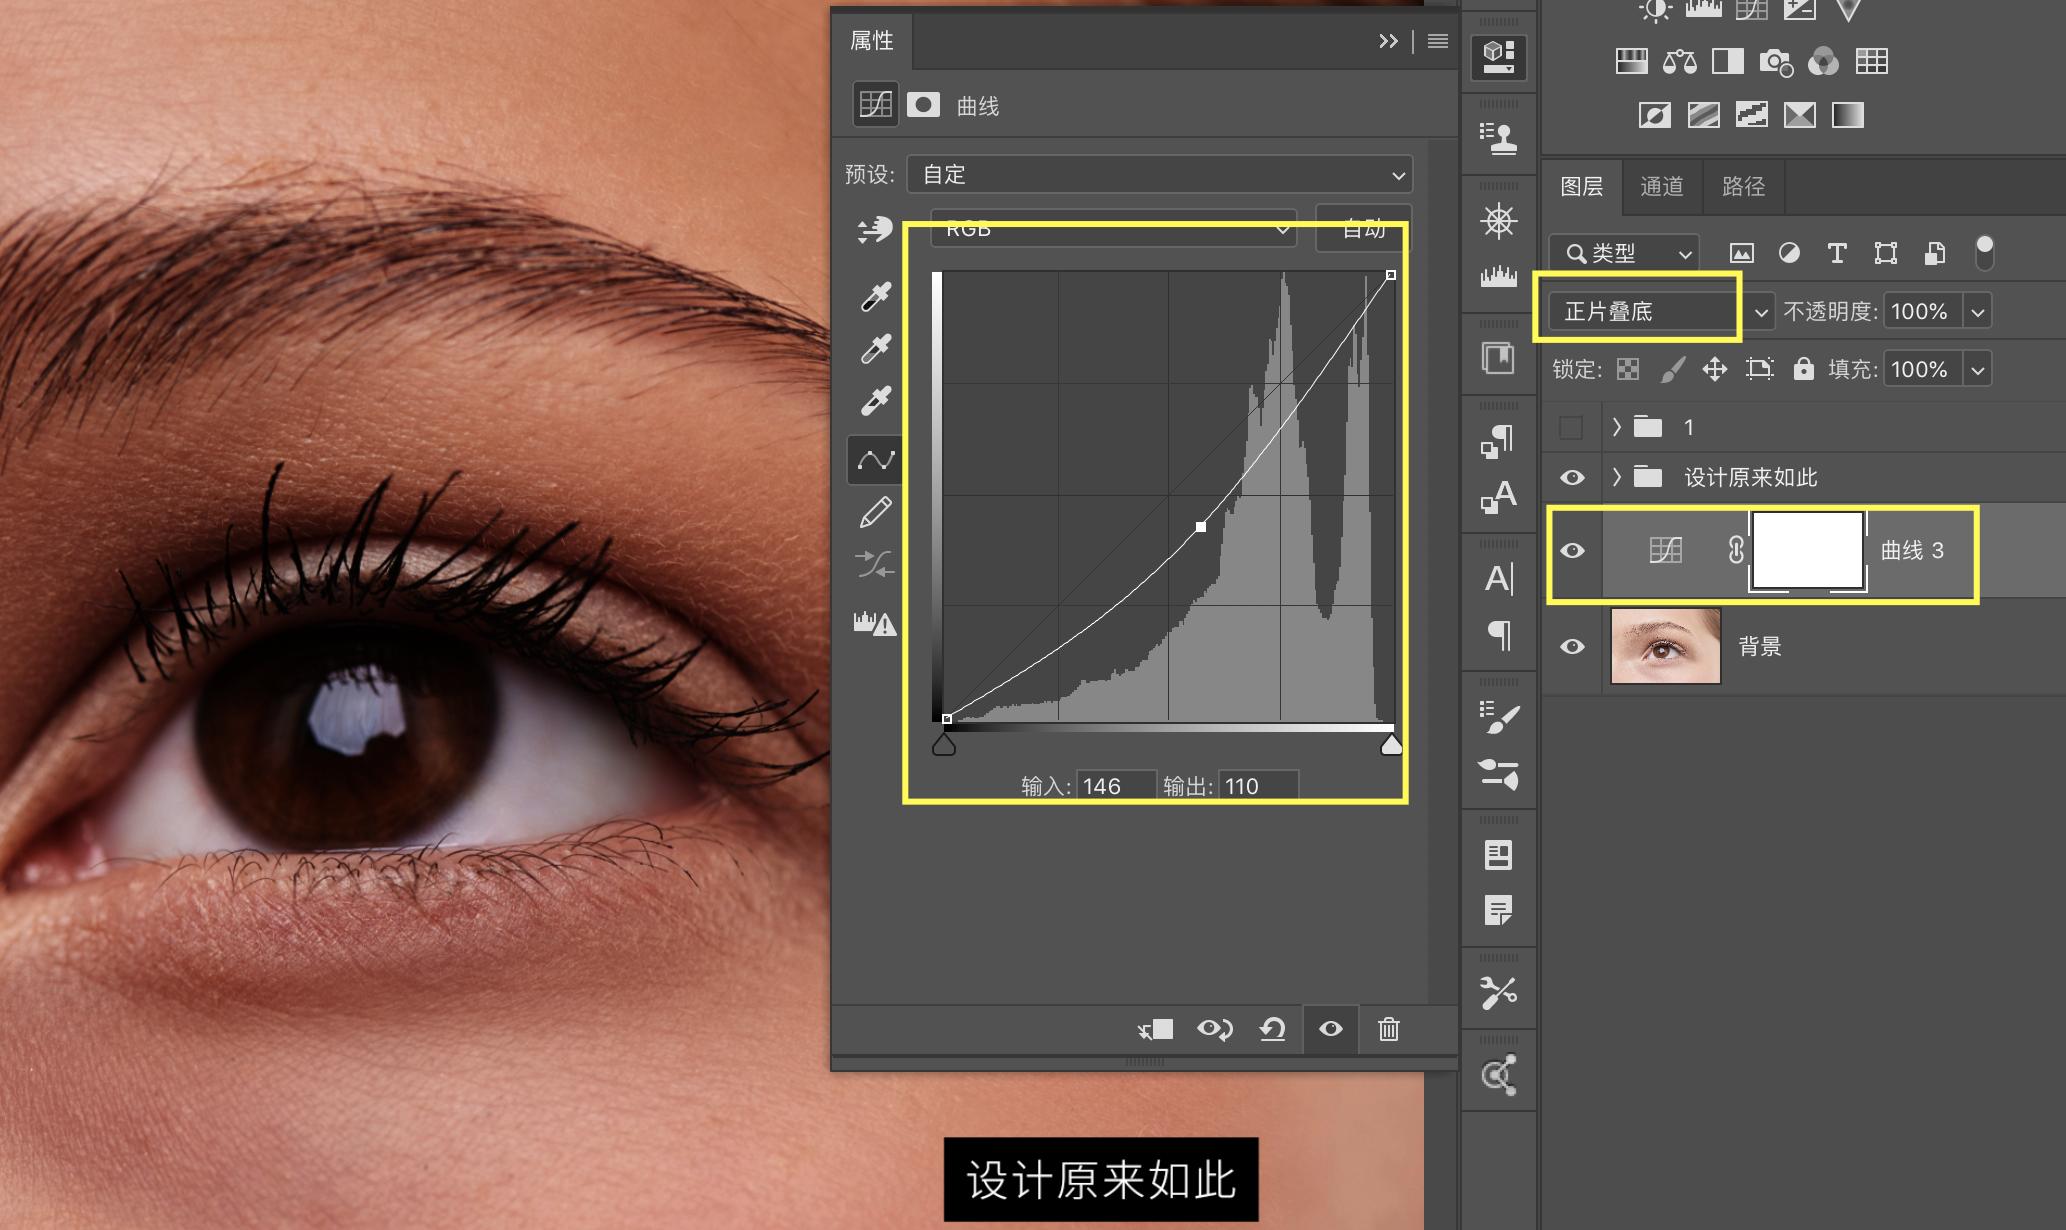Viewport: 2066px width, 1230px height.
Task: Select the edit points curve tool
Action: 876,460
